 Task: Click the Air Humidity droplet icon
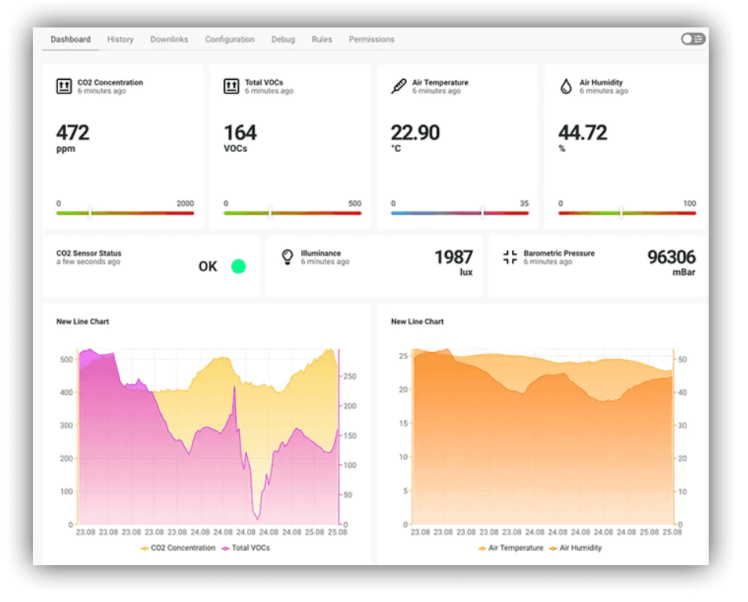[566, 86]
